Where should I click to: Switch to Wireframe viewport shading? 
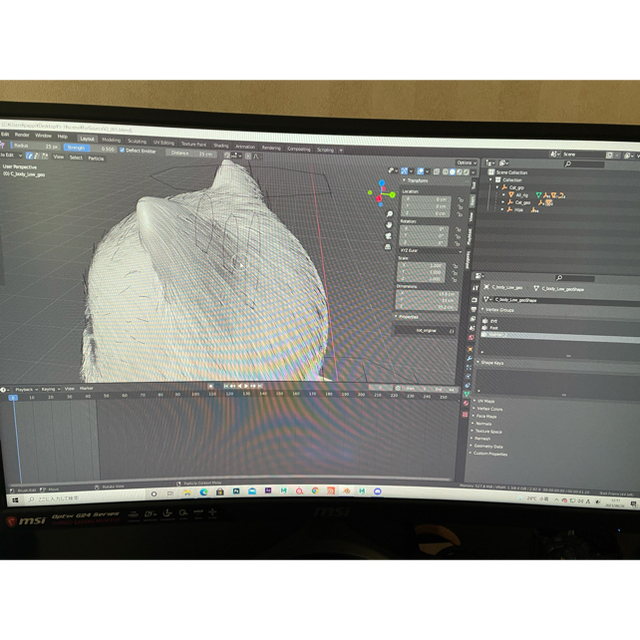pyautogui.click(x=445, y=171)
